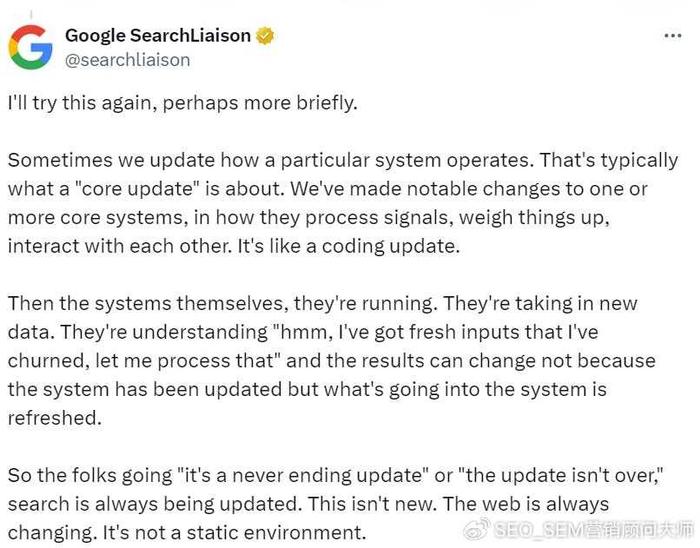
Task: Click quote "the update isn't over,"
Action: pyautogui.click(x=562, y=475)
